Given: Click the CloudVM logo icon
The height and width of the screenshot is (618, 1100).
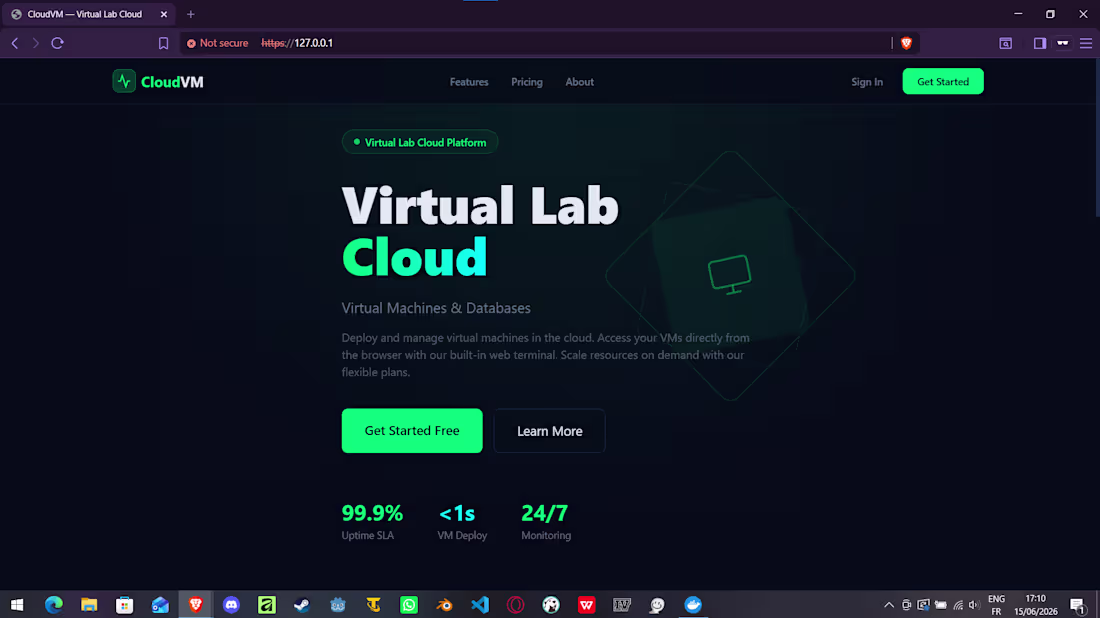Looking at the screenshot, I should [124, 81].
